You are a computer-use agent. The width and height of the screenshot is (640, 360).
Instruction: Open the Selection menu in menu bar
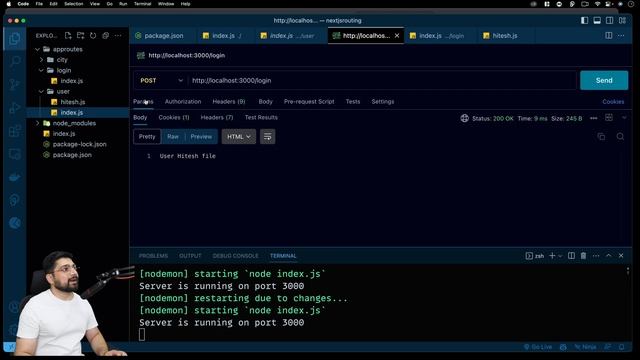point(73,4)
